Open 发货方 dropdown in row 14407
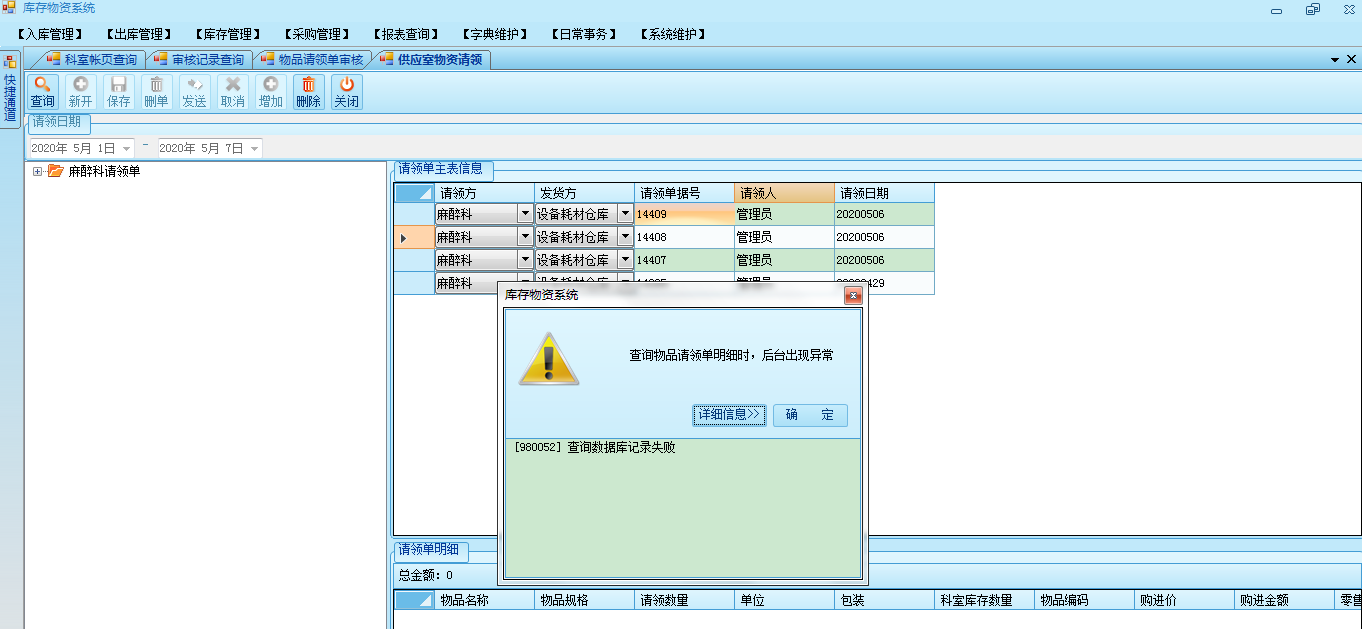 pos(625,260)
